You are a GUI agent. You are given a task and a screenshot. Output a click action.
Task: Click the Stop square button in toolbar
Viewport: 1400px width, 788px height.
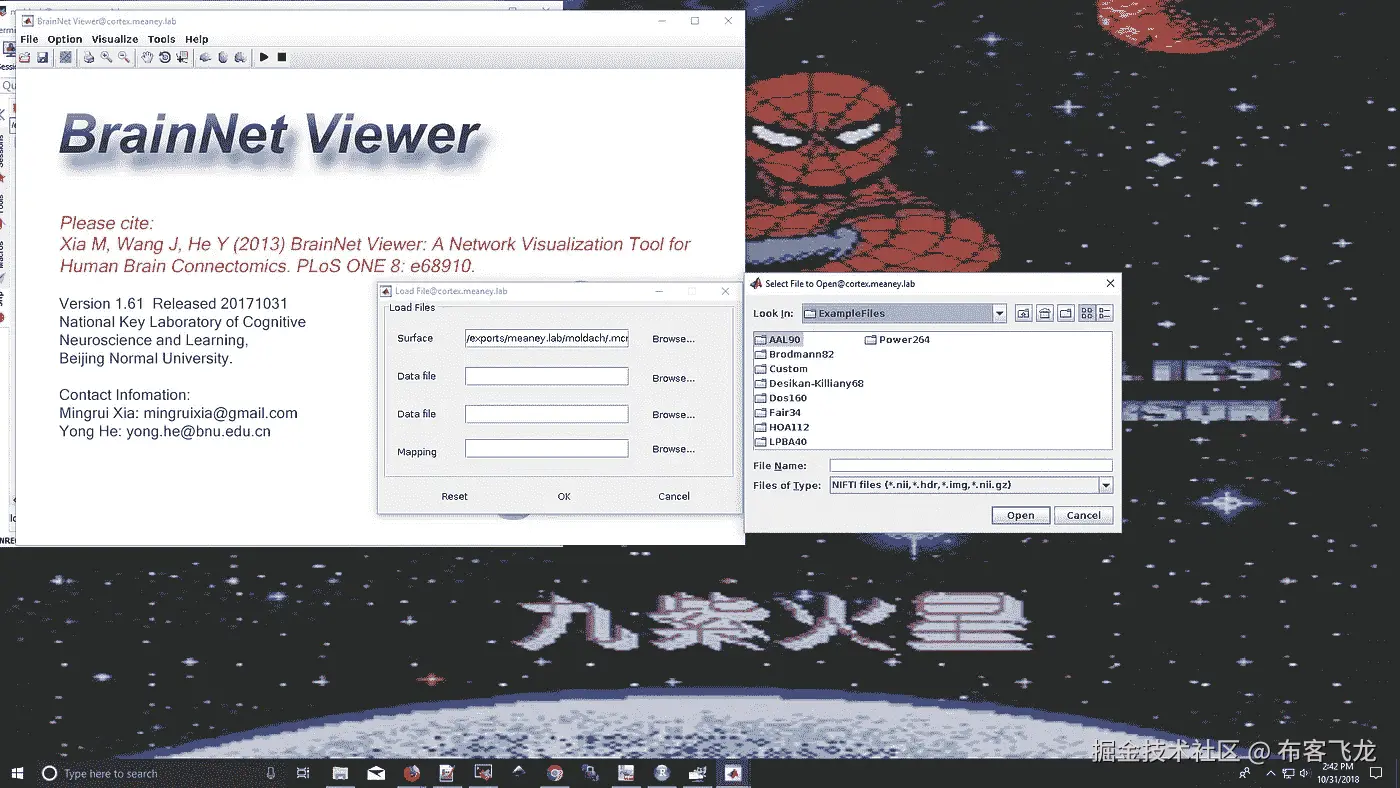282,58
